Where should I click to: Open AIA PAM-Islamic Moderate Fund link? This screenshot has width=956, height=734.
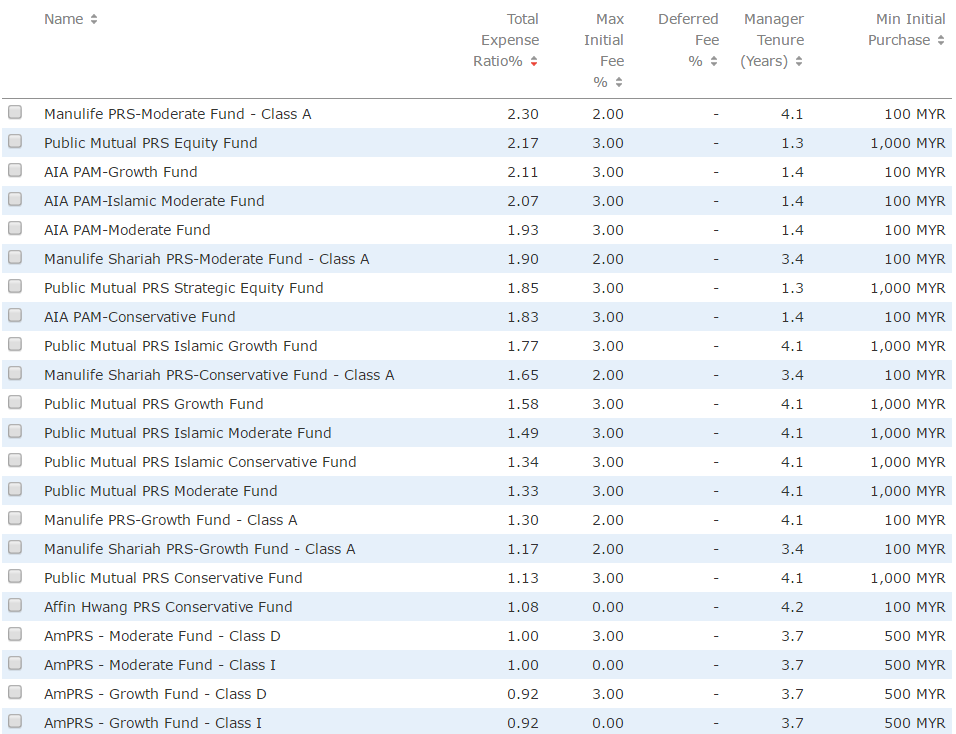tap(154, 201)
